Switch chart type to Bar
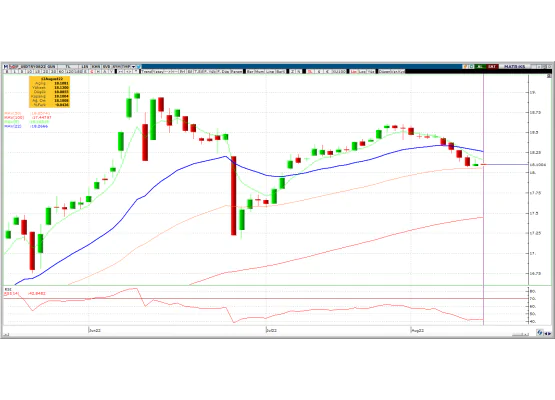The height and width of the screenshot is (400, 555). click(x=251, y=71)
